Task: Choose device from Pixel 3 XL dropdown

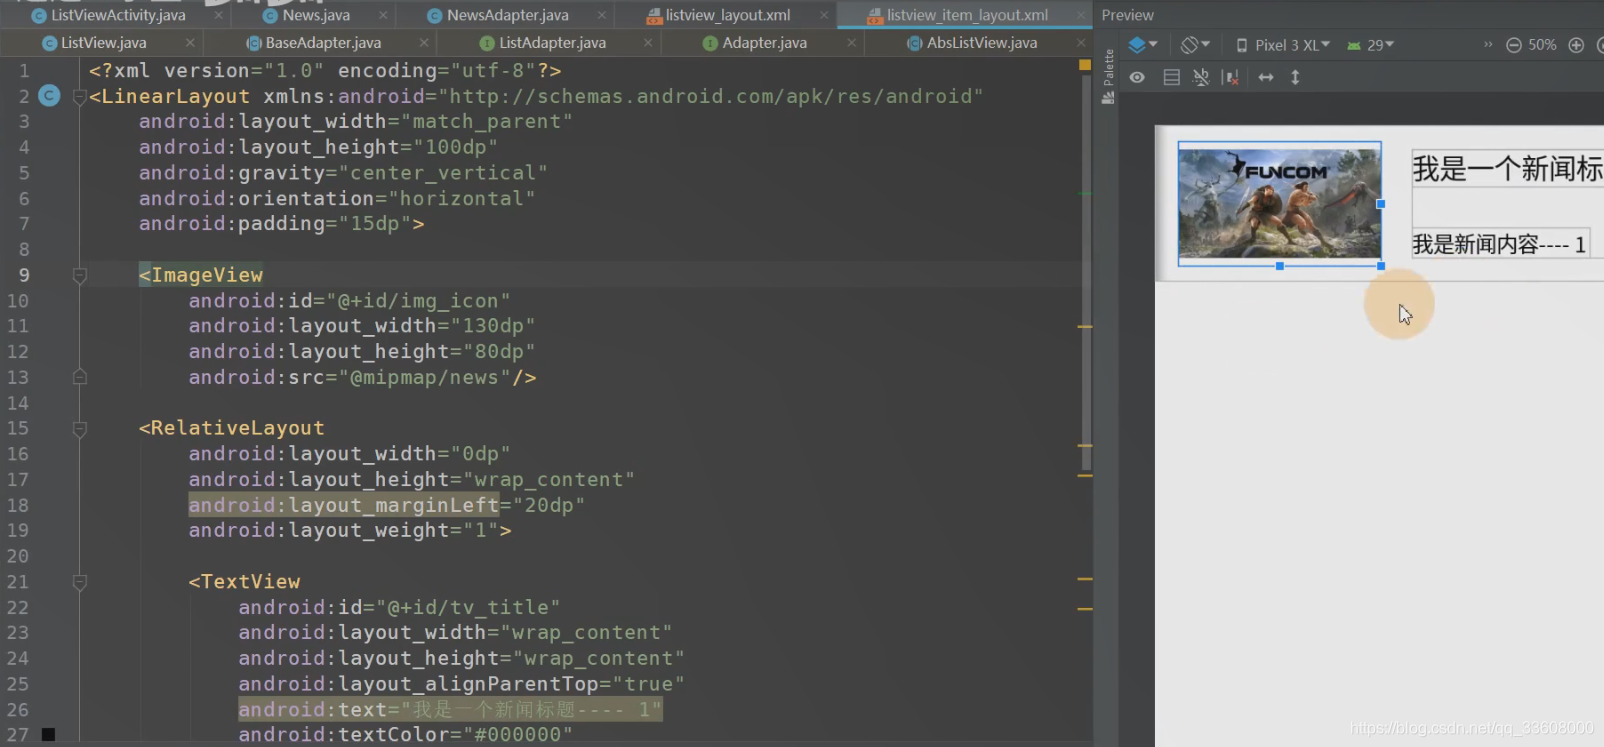Action: 1283,45
